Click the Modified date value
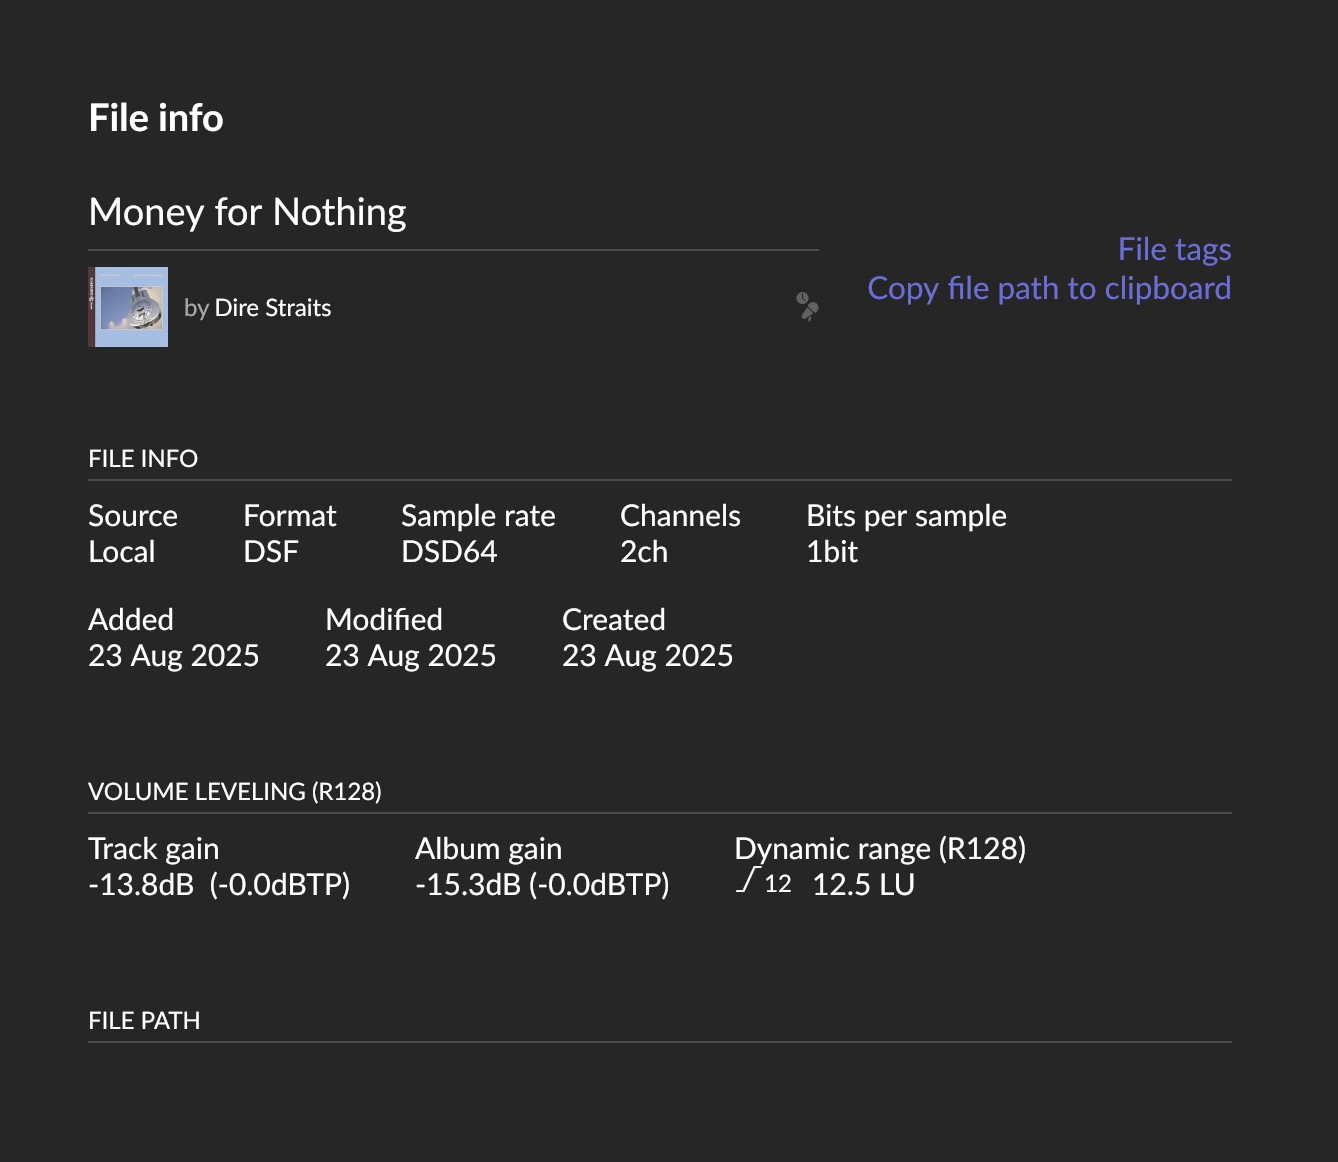 coord(410,656)
